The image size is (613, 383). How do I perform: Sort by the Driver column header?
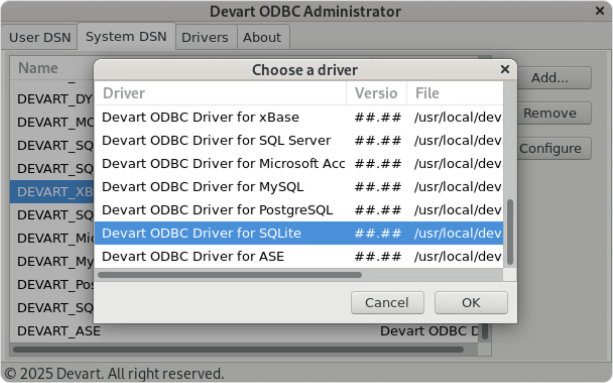click(x=220, y=93)
